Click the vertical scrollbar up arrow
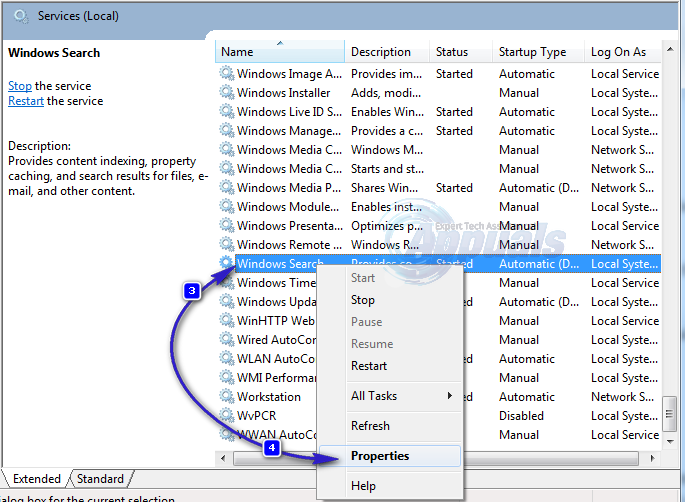This screenshot has height=502, width=685. tap(670, 49)
